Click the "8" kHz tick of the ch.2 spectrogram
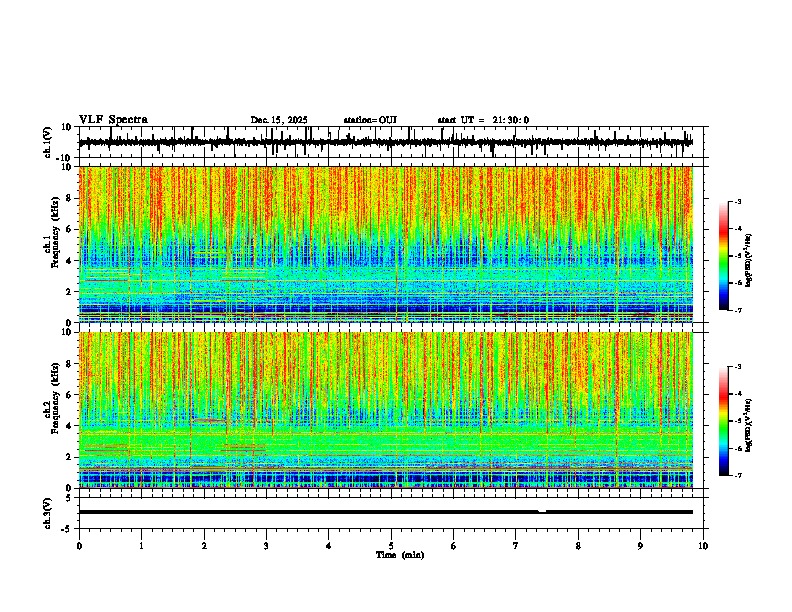Image resolution: width=792 pixels, height=612 pixels. click(70, 364)
